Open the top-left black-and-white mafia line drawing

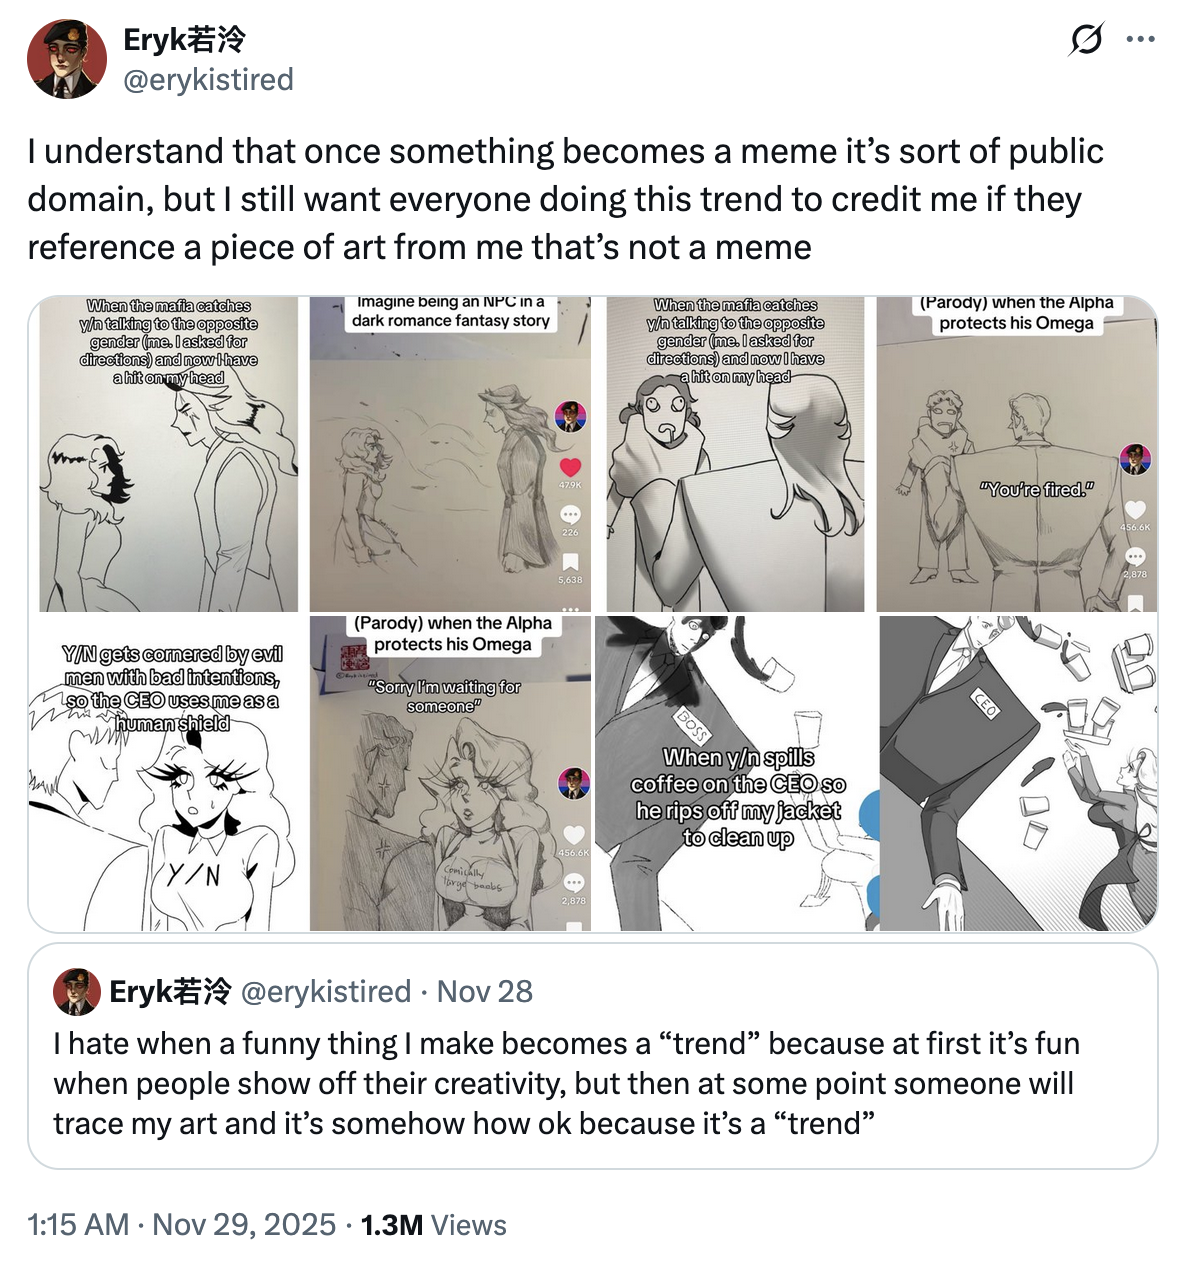168,470
